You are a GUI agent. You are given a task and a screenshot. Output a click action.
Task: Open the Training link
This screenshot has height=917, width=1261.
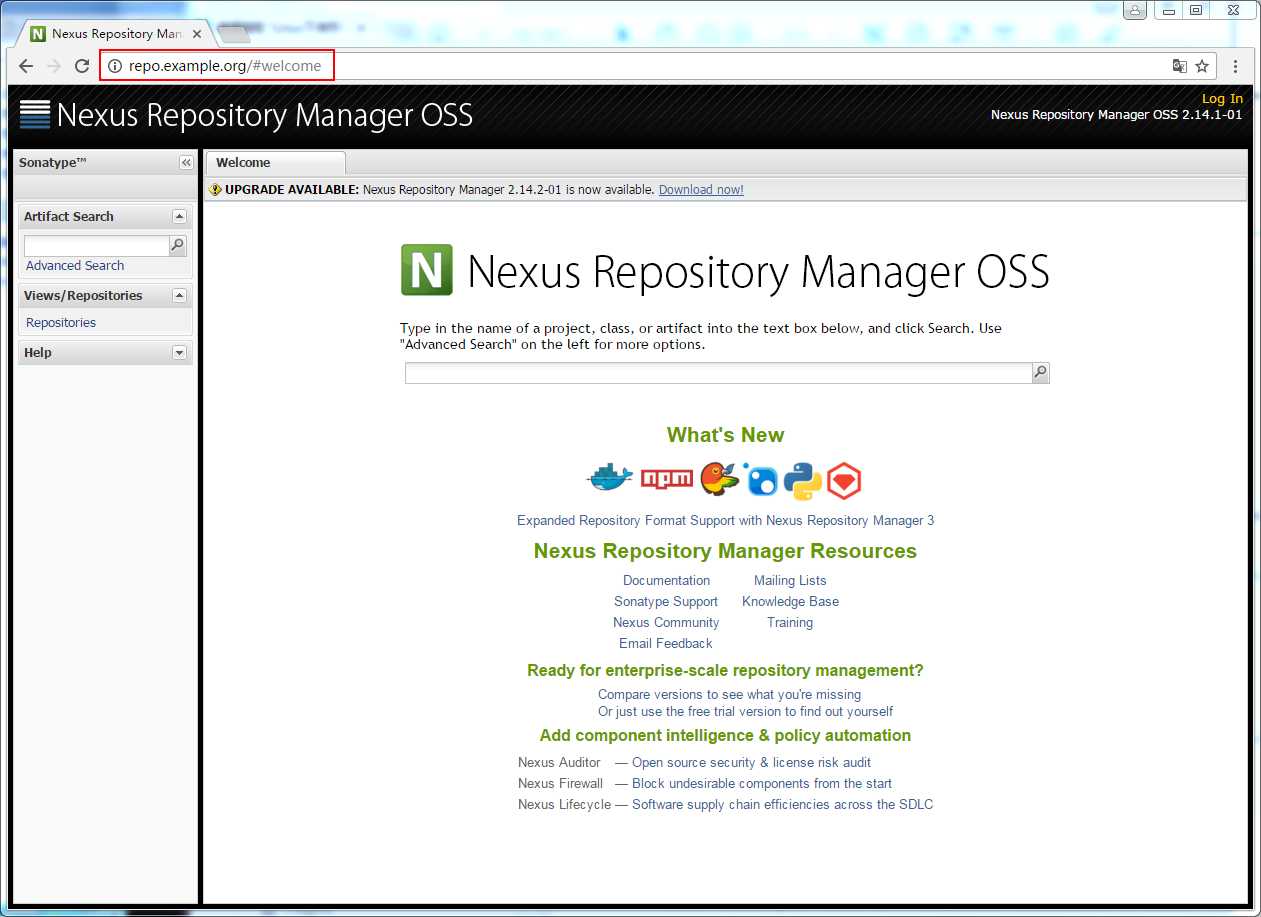pos(790,622)
